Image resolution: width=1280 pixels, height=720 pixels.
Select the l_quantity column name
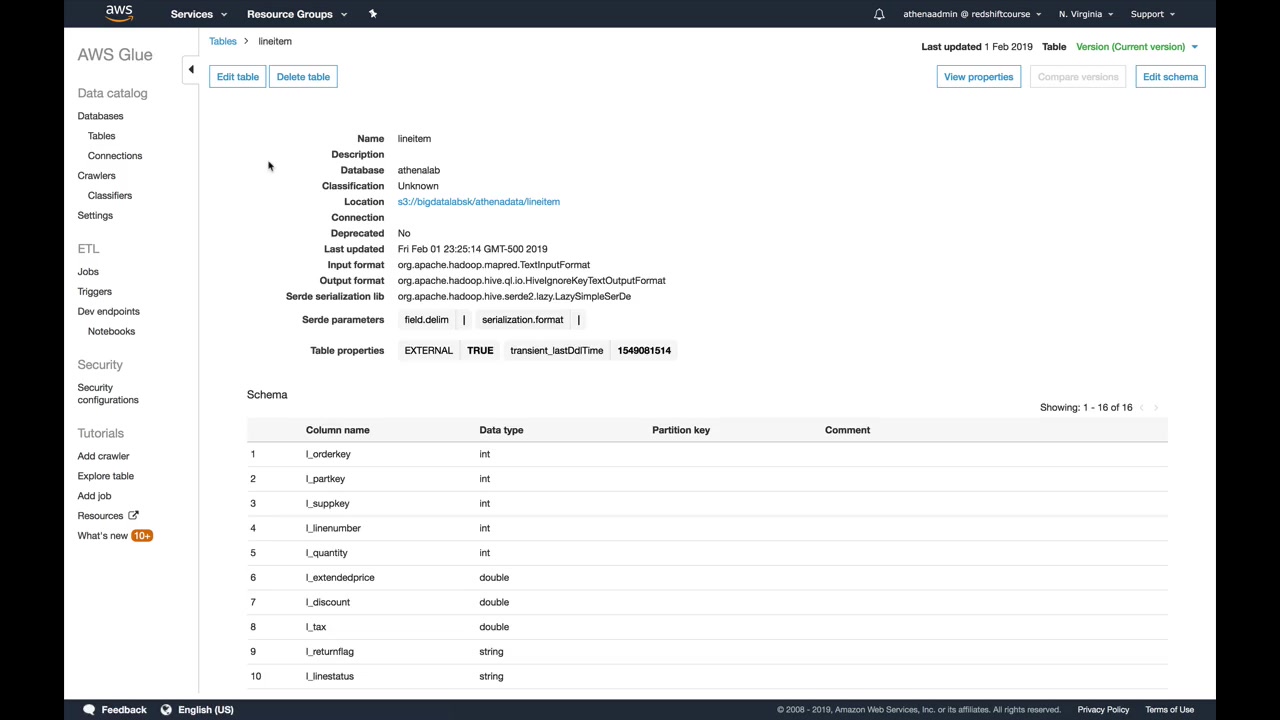326,553
